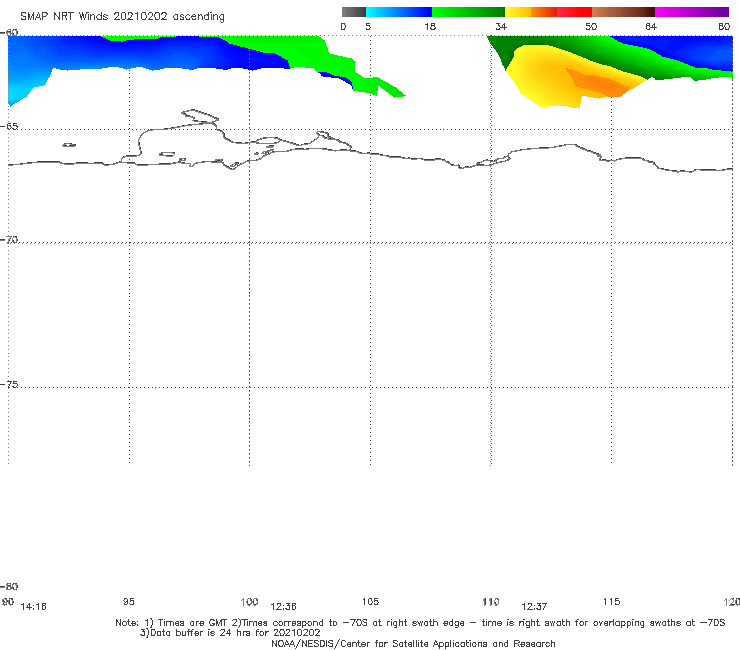The width and height of the screenshot is (740, 650).
Task: Click the title 'SMAP NRT Winds 20210202 ascending'
Action: coord(122,17)
